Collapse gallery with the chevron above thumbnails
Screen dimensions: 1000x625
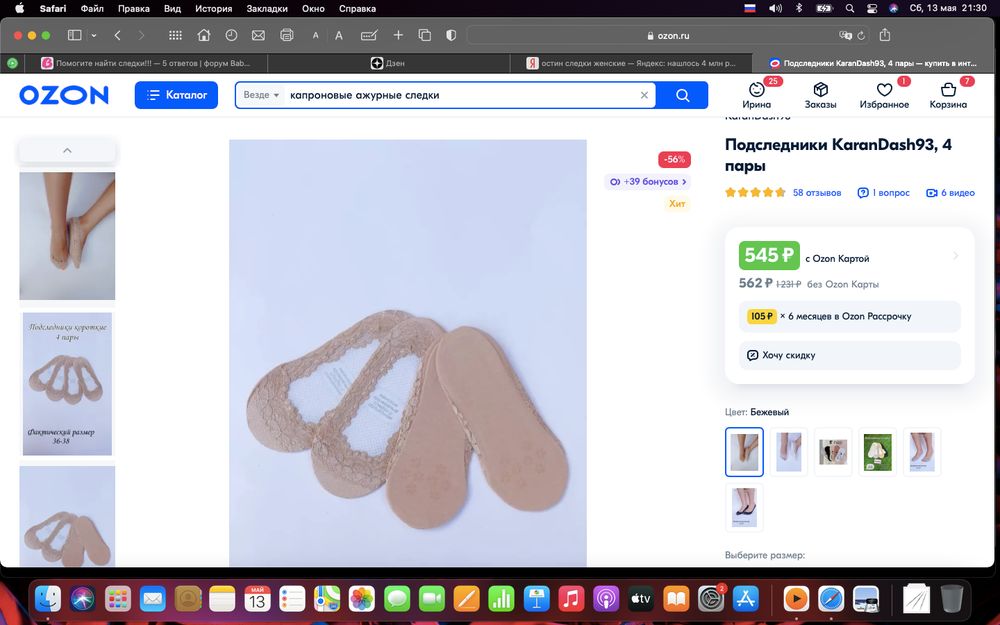pos(67,148)
